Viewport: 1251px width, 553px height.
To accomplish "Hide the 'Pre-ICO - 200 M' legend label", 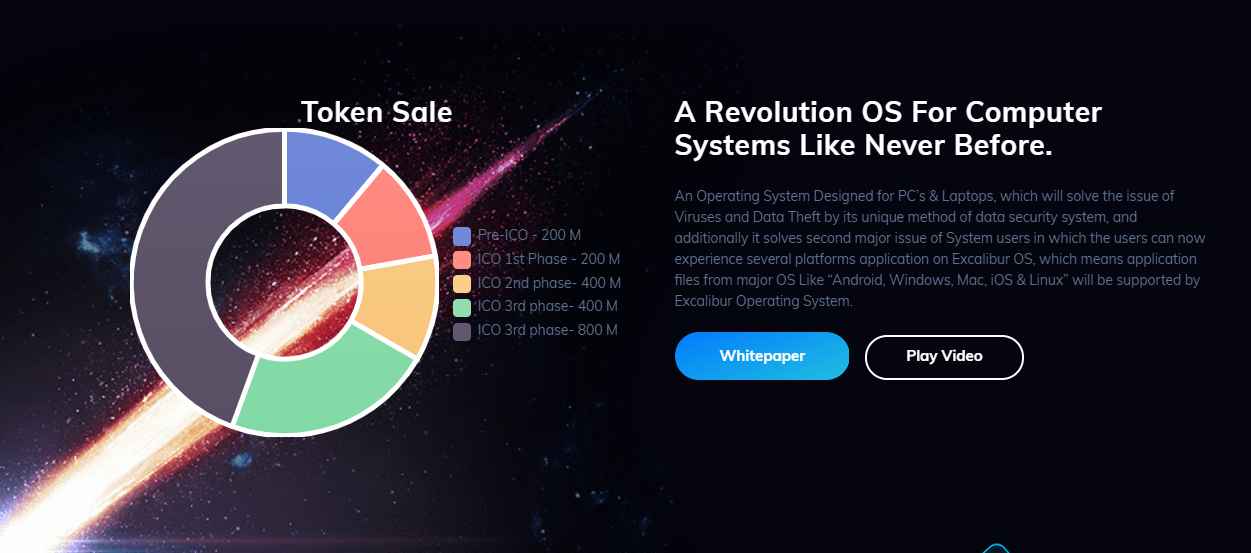I will click(529, 236).
